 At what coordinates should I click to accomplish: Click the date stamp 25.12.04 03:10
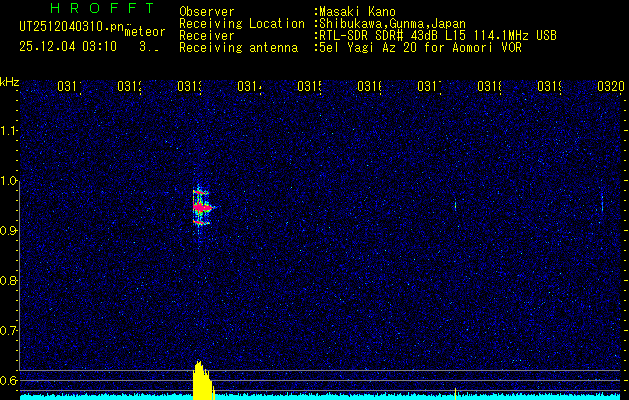click(68, 47)
